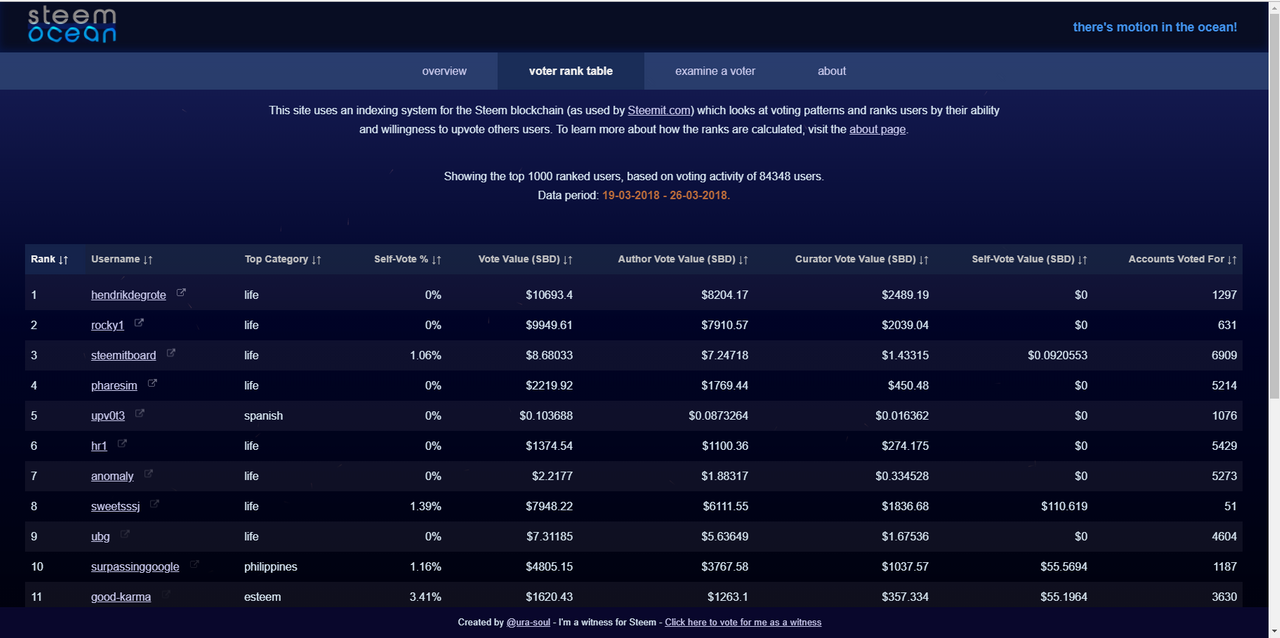Image resolution: width=1280 pixels, height=638 pixels.
Task: Sort table by Username column
Action: pos(122,259)
